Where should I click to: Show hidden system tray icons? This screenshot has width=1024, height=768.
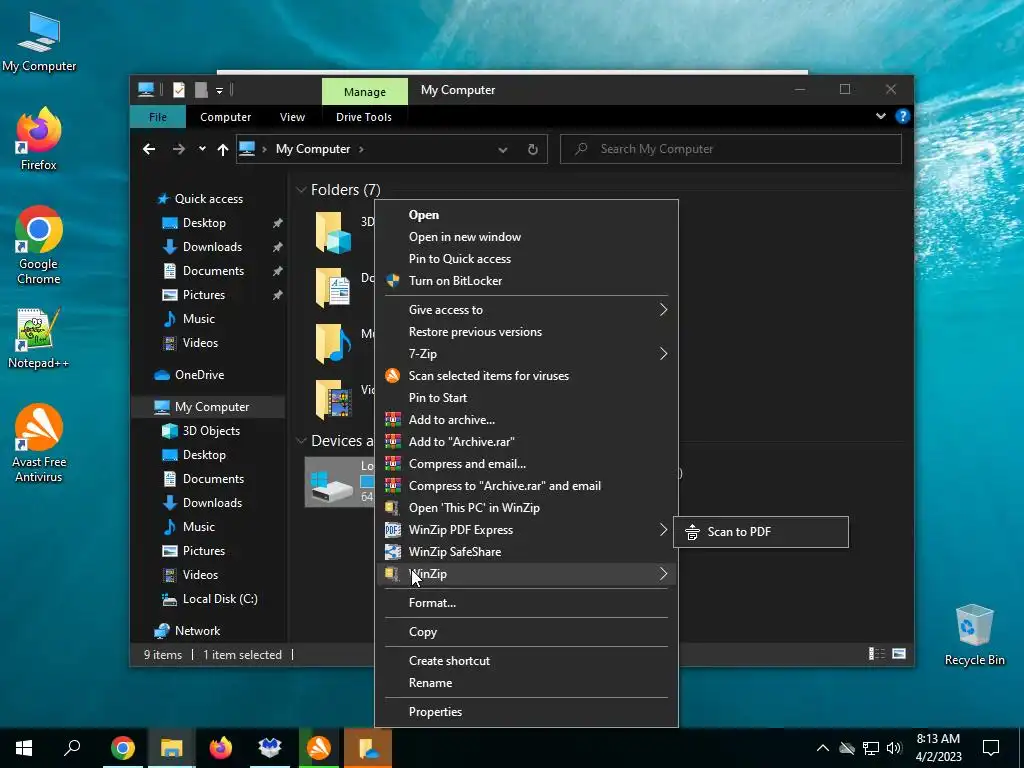[x=823, y=748]
